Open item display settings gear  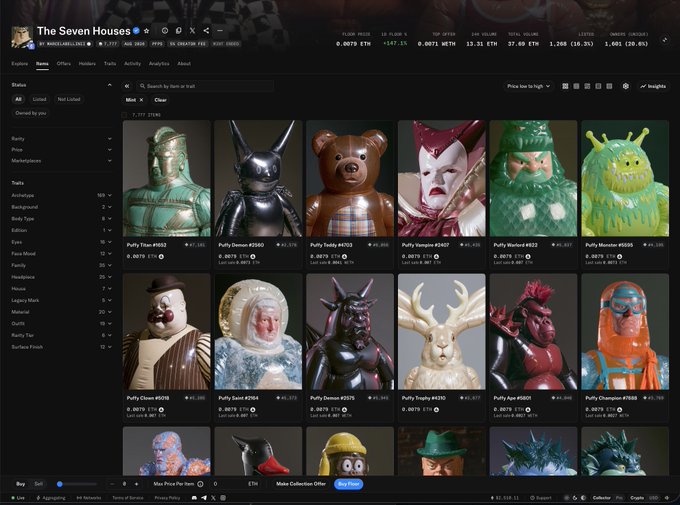point(626,86)
